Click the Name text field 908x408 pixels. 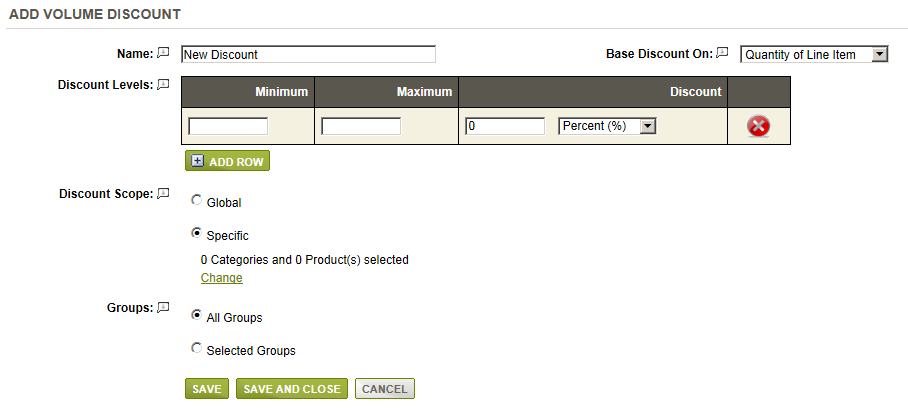tap(308, 54)
